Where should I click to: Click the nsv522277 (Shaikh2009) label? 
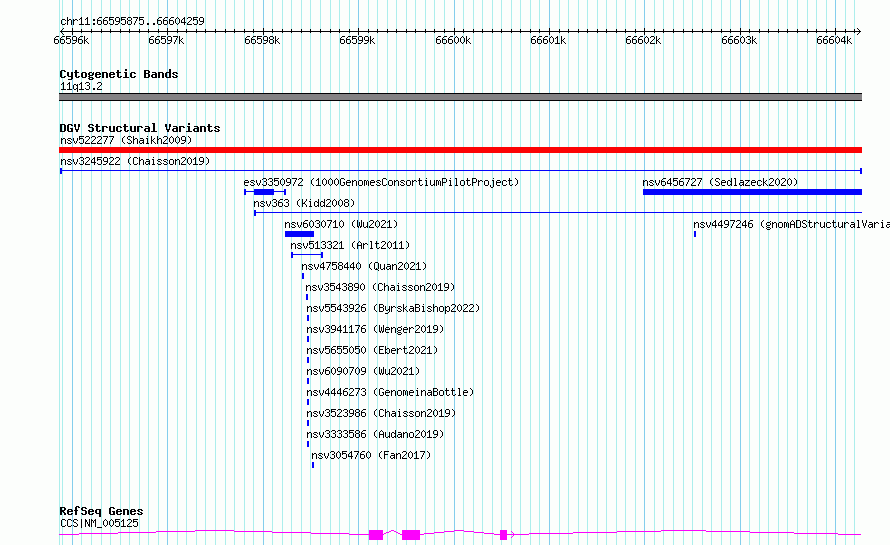click(126, 140)
